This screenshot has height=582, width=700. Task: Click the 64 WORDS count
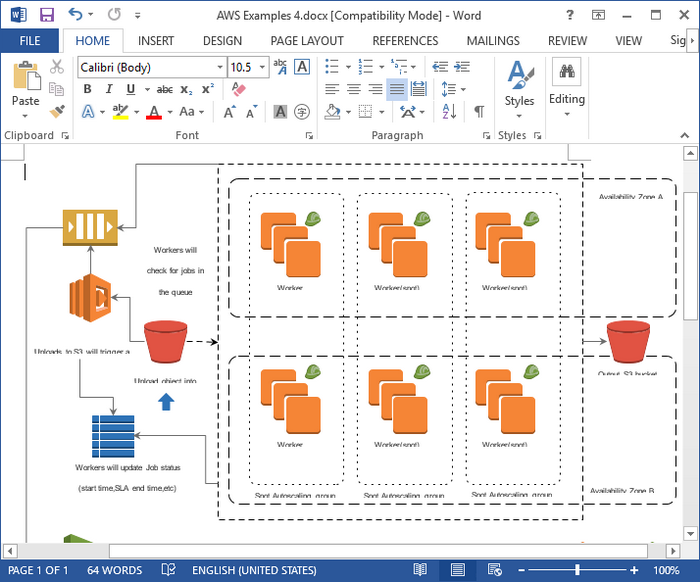pyautogui.click(x=115, y=570)
